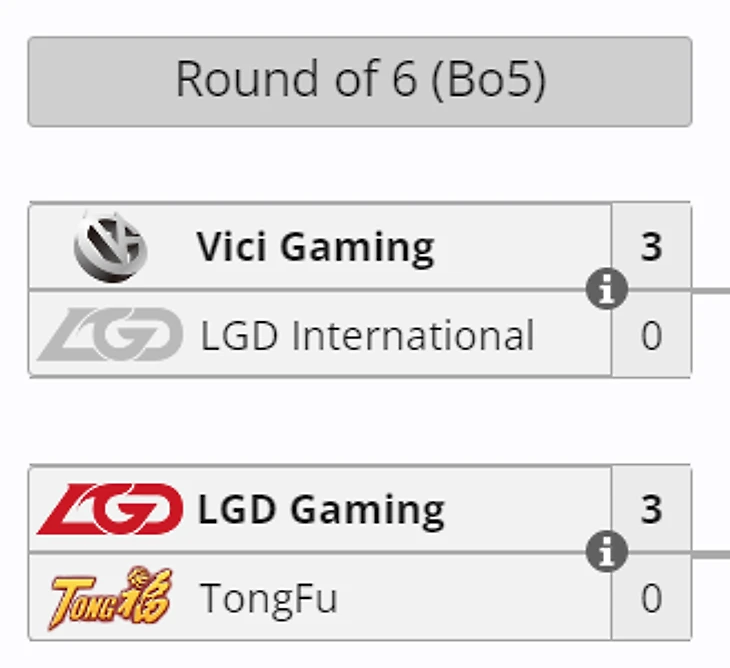Screen dimensions: 730x668
Task: Open info for Vici vs LGD International match
Action: click(x=607, y=291)
